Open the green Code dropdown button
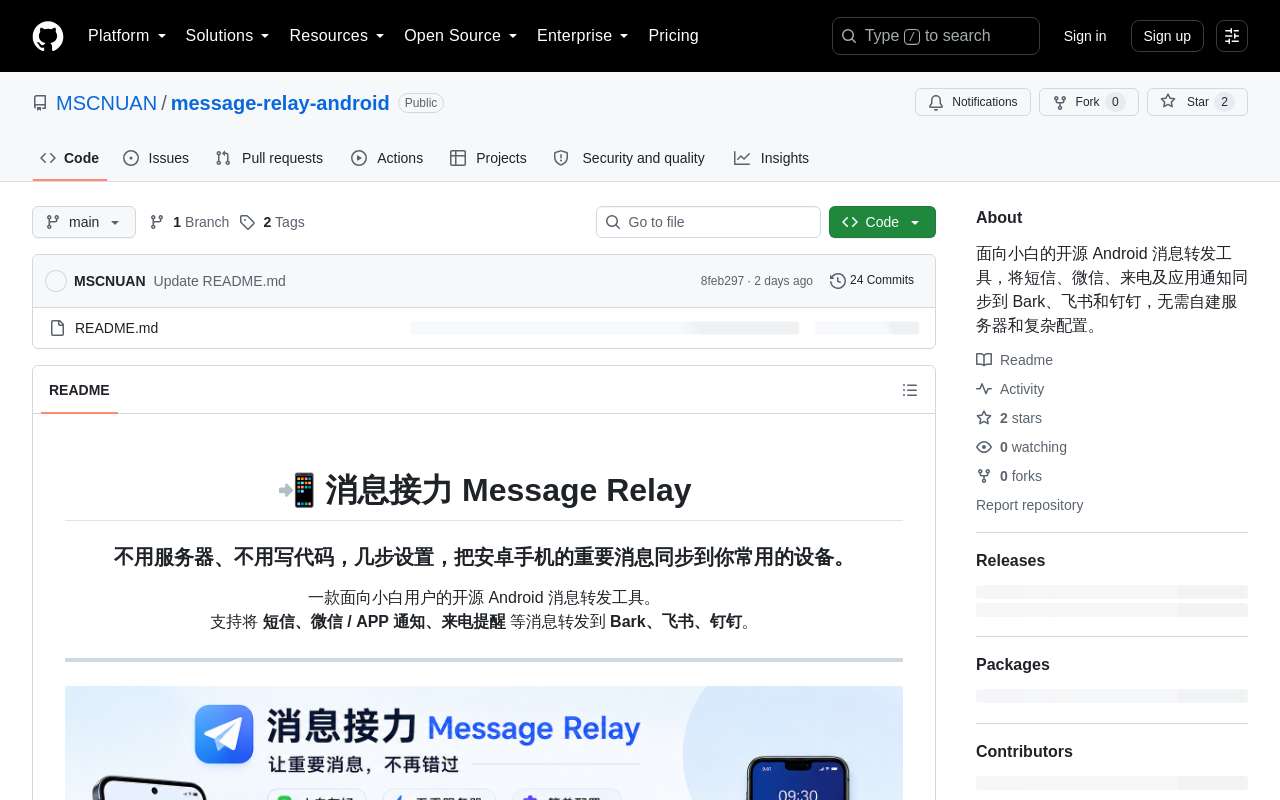Viewport: 1280px width, 800px height. (882, 222)
